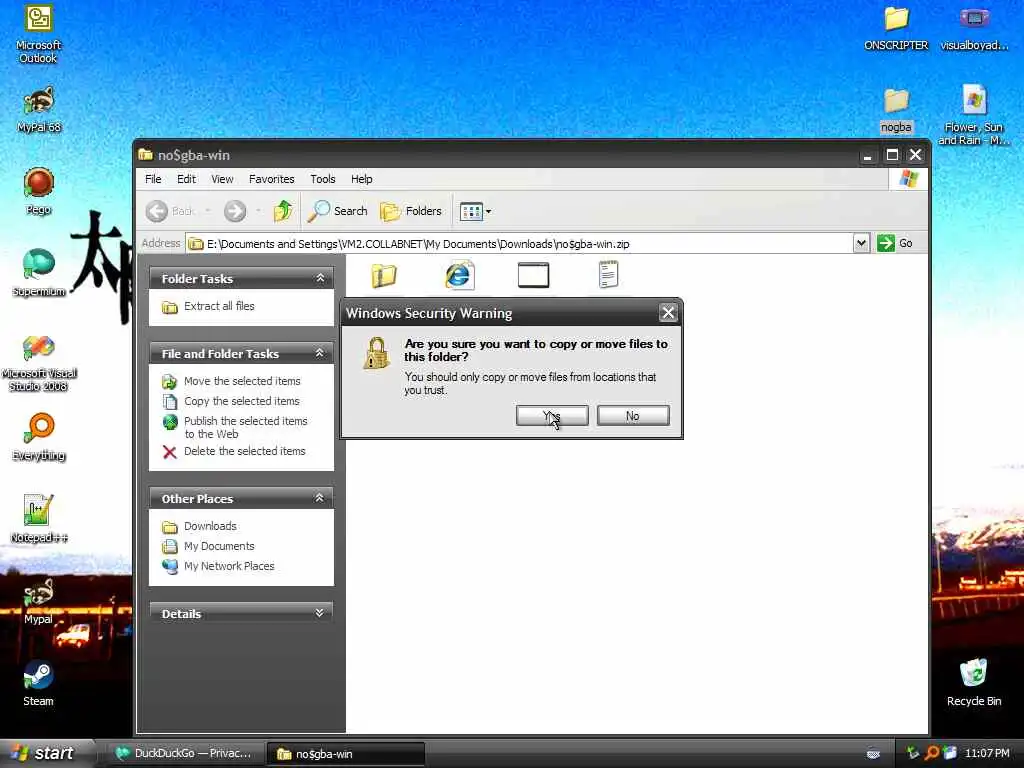Click the address bar path field
The image size is (1024, 768).
click(x=519, y=244)
